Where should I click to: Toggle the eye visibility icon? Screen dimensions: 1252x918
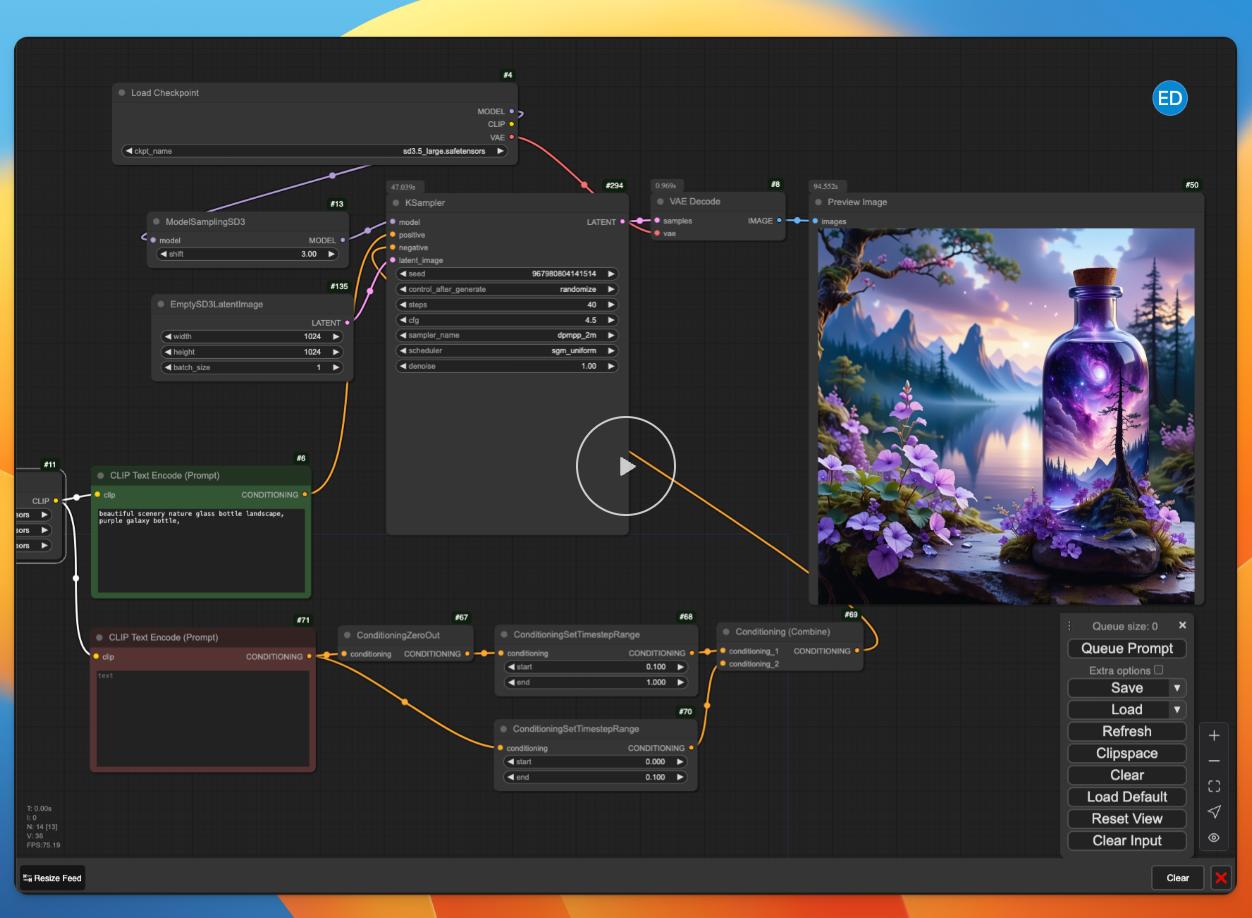[1214, 838]
